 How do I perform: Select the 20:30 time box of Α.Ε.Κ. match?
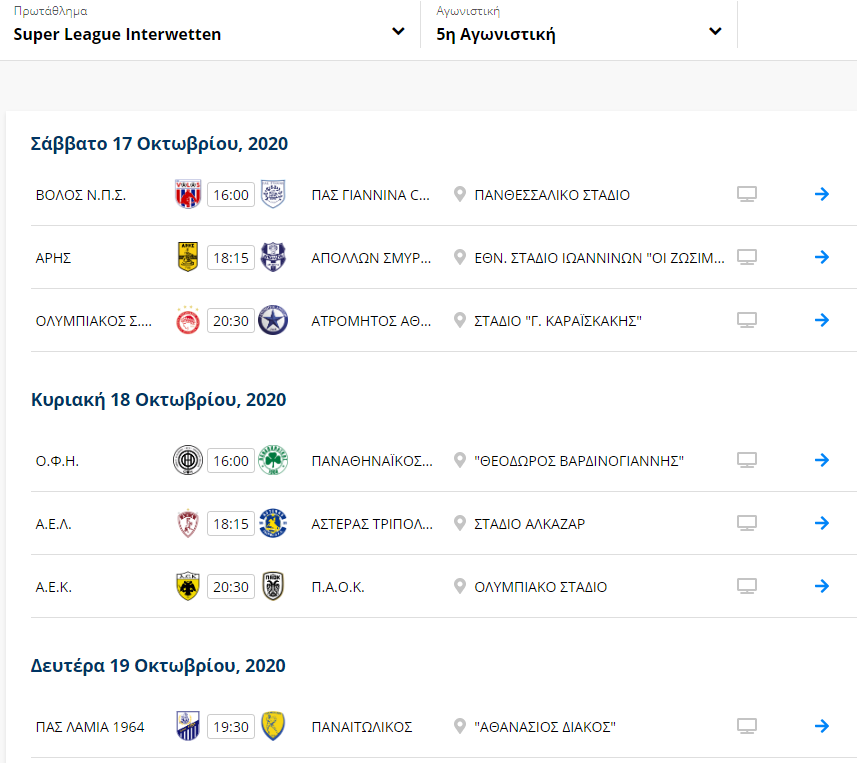click(x=231, y=586)
